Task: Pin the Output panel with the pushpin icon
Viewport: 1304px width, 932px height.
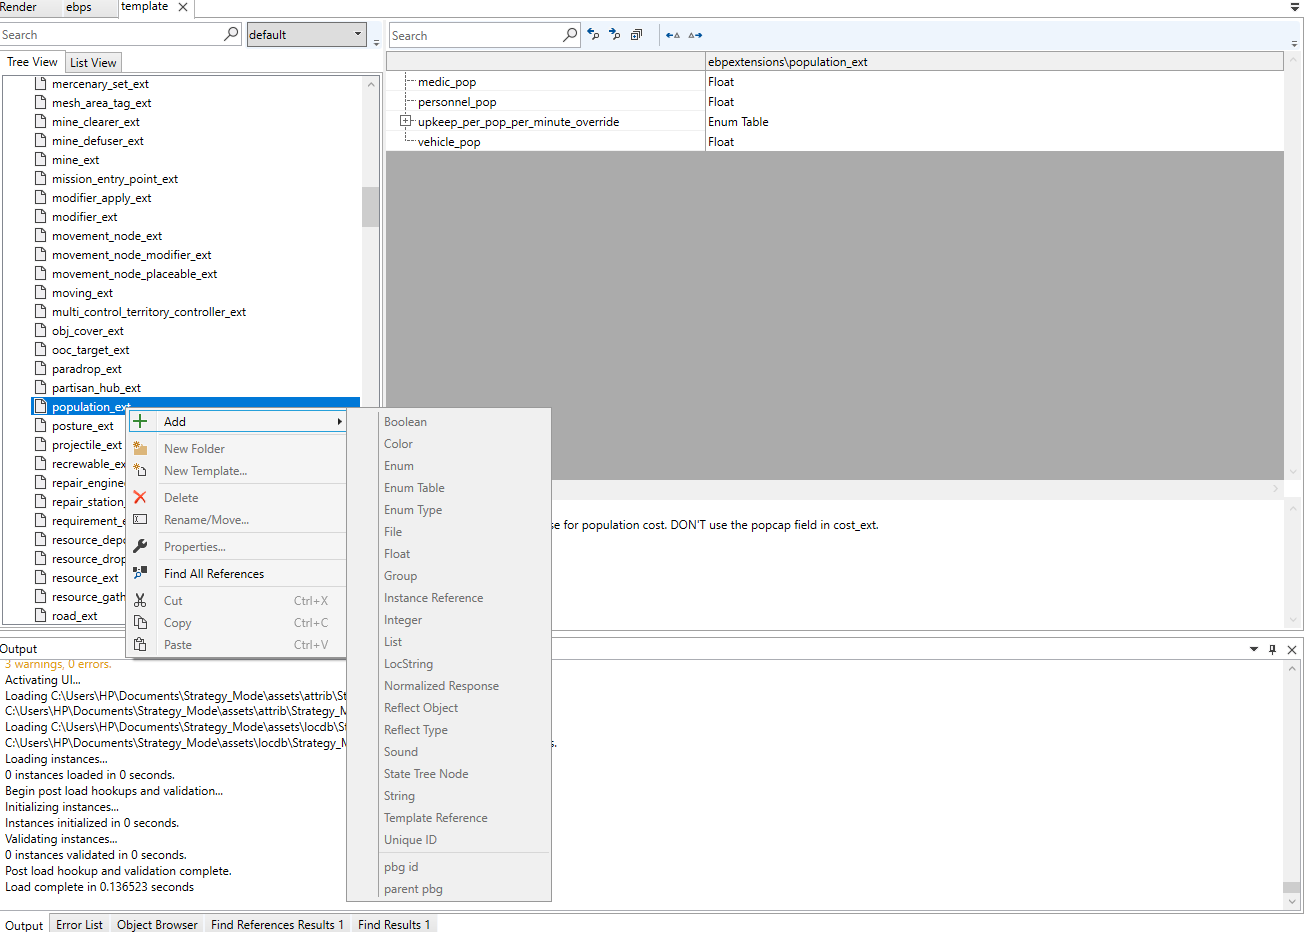Action: click(1272, 649)
